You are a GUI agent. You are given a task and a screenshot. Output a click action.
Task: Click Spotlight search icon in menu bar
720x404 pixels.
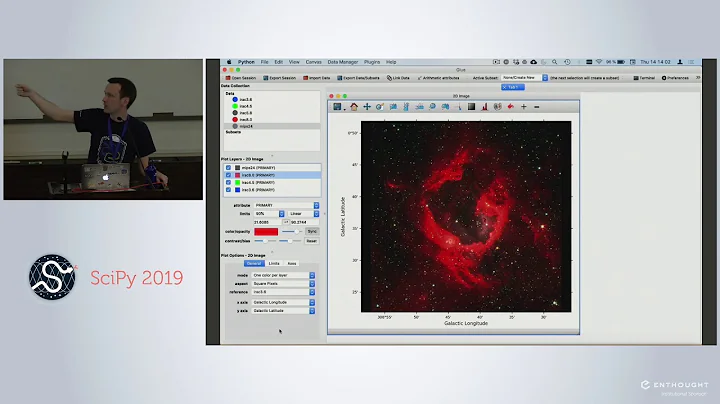point(555,62)
